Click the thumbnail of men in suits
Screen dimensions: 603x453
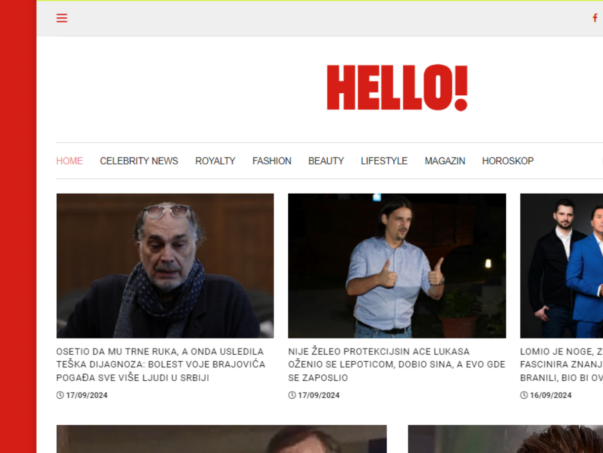point(561,265)
